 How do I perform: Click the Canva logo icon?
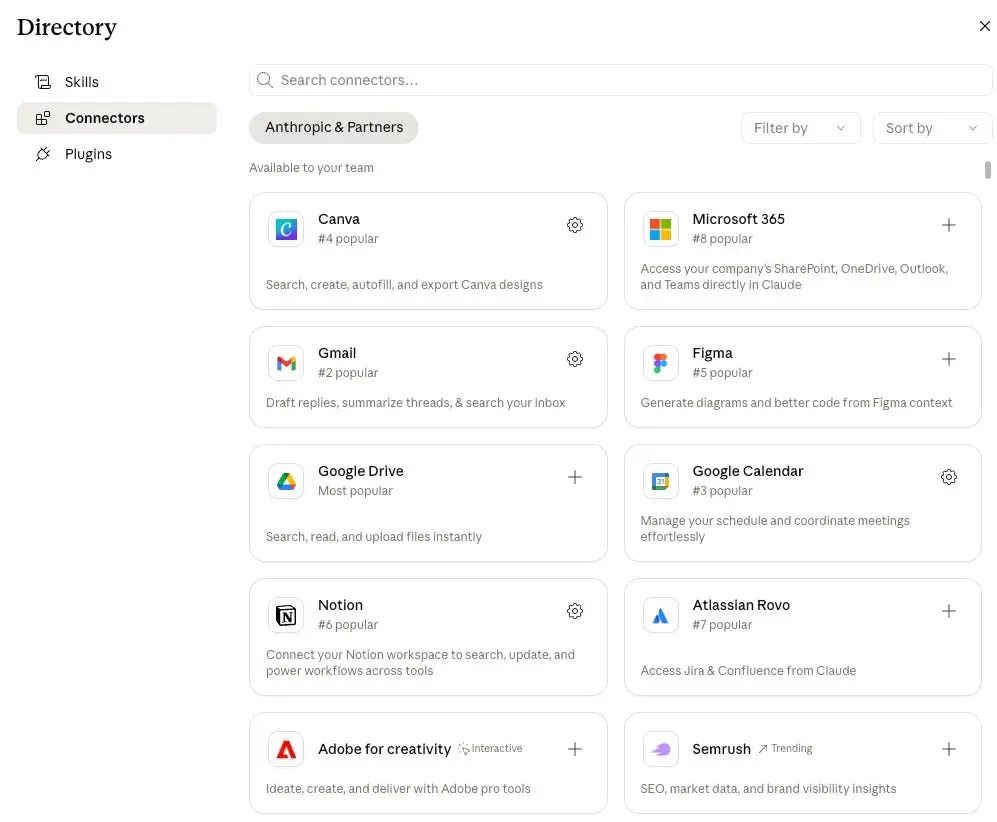286,229
